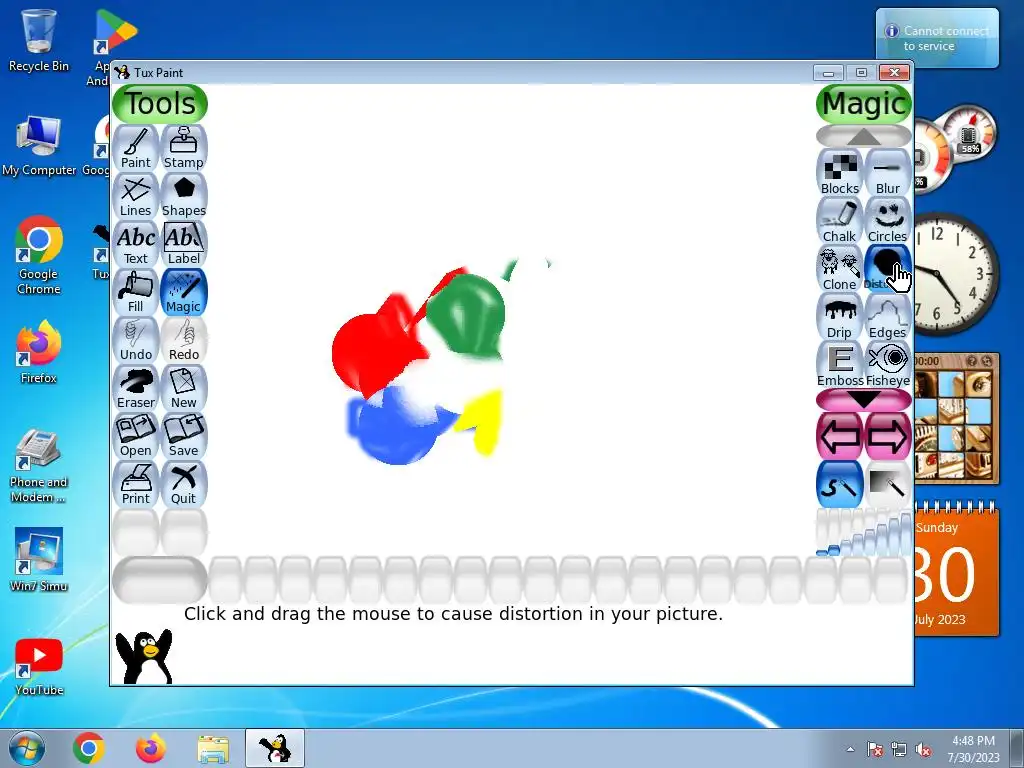Screen dimensions: 1024x768
Task: Activate the Text tool
Action: [136, 244]
